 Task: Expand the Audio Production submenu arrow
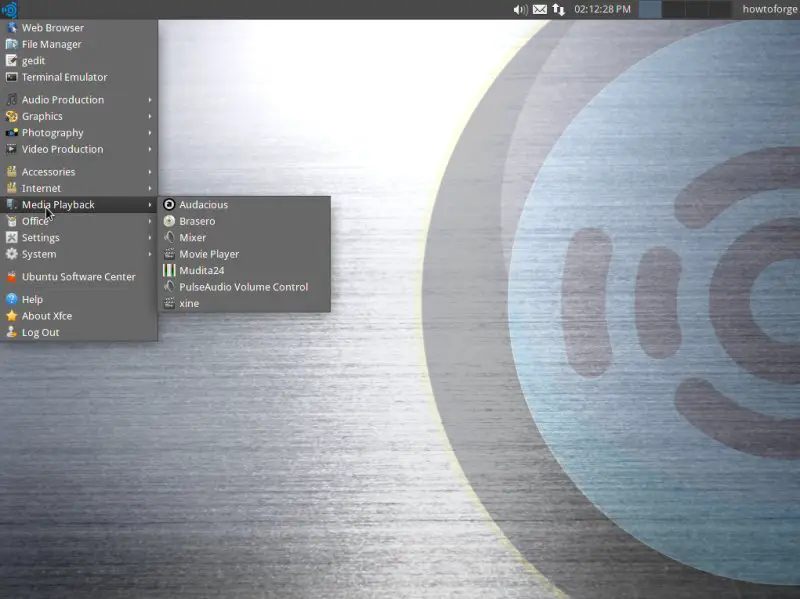[x=150, y=99]
